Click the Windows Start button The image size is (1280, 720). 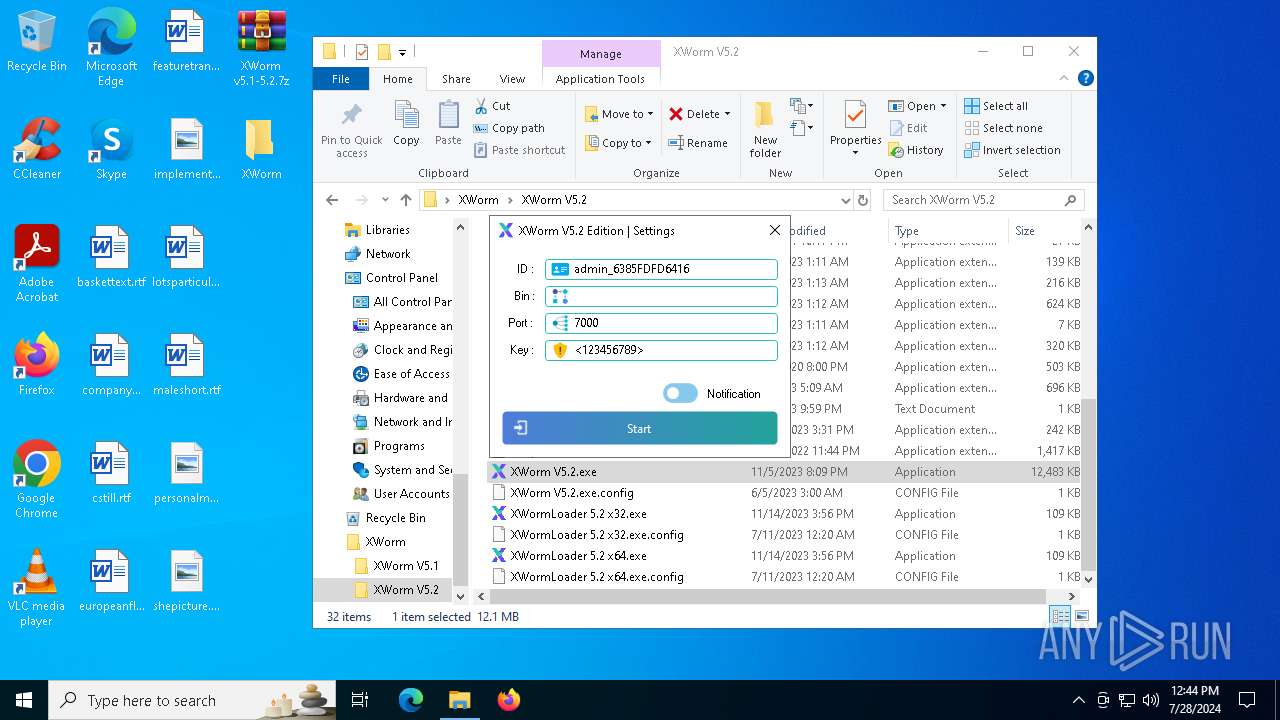click(x=24, y=700)
